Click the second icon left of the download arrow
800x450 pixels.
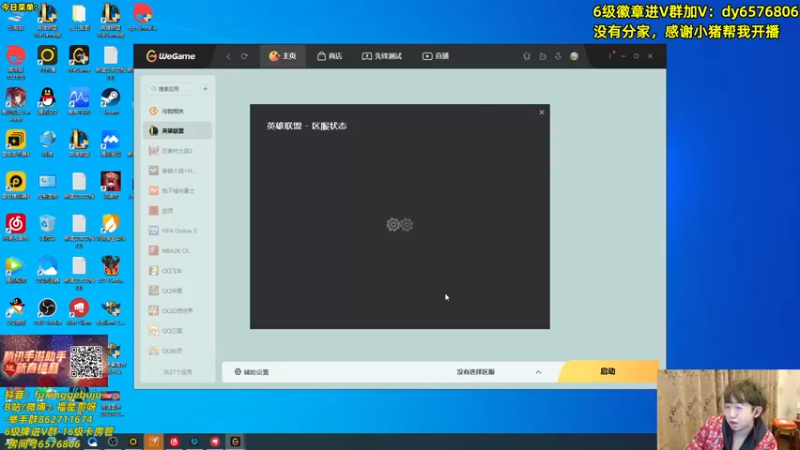tap(527, 56)
